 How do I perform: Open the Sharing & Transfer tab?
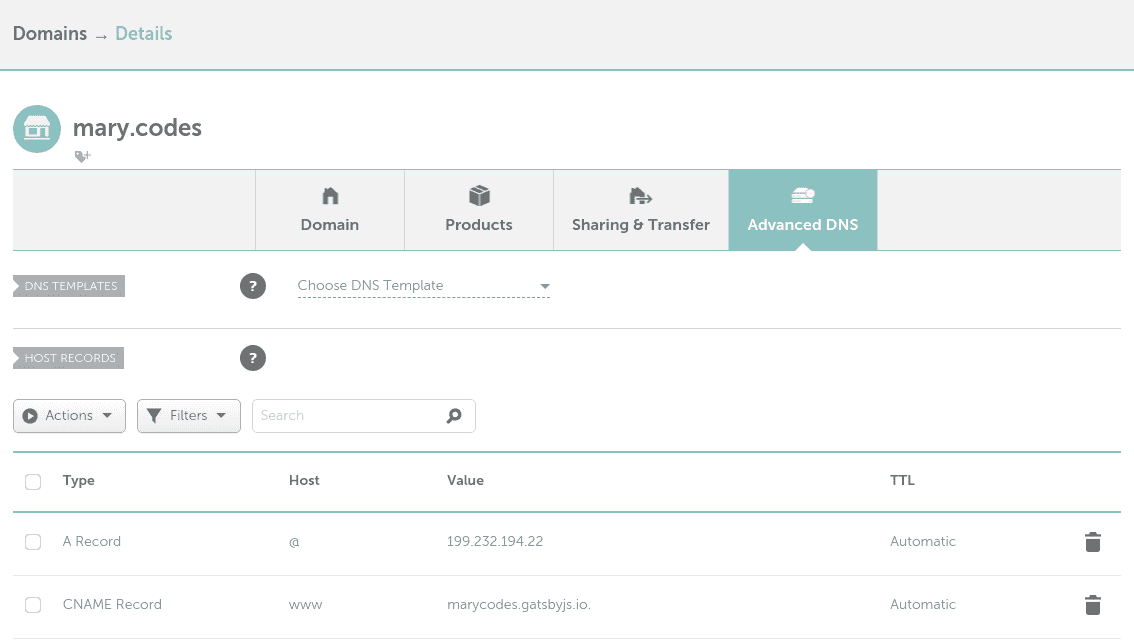641,210
